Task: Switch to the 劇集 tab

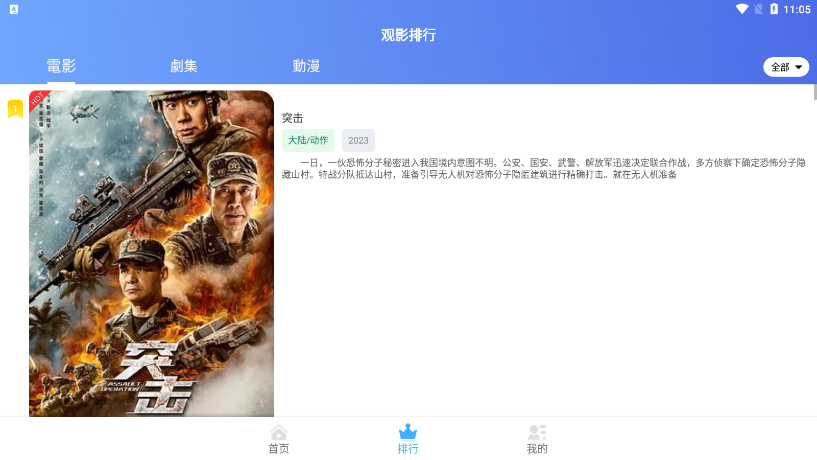Action: (183, 66)
